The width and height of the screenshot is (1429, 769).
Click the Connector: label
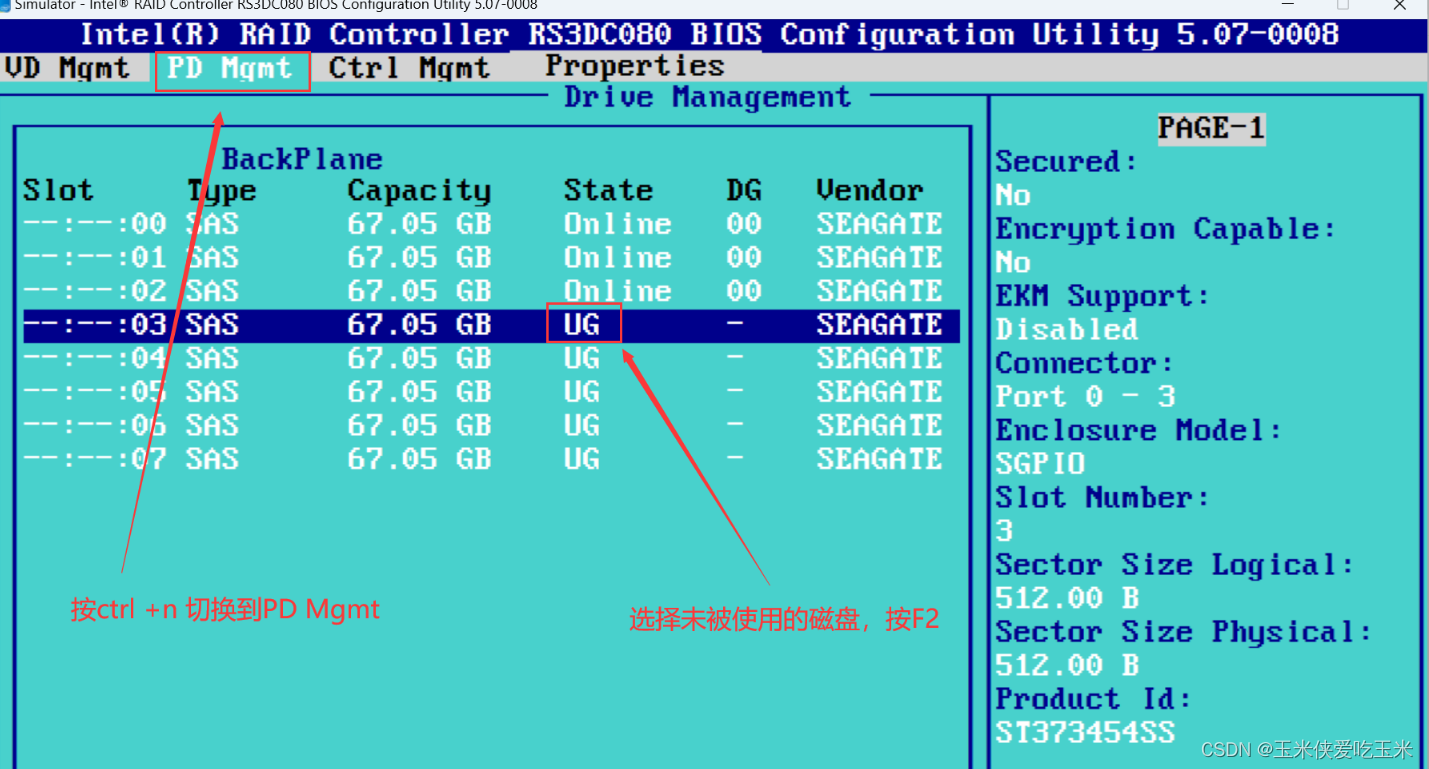(x=1084, y=364)
